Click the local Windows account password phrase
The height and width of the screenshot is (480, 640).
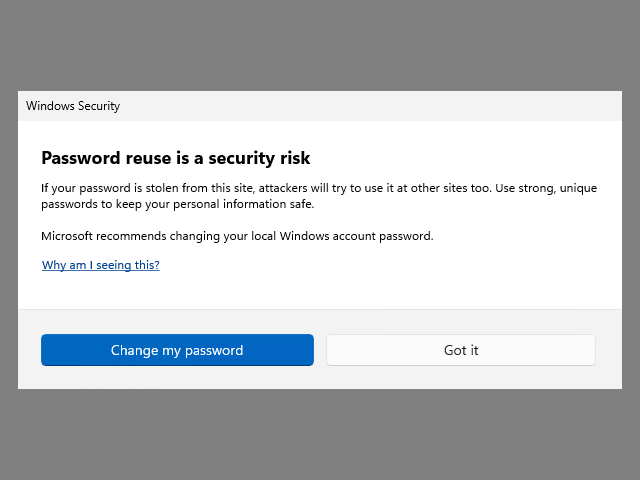[x=360, y=236]
